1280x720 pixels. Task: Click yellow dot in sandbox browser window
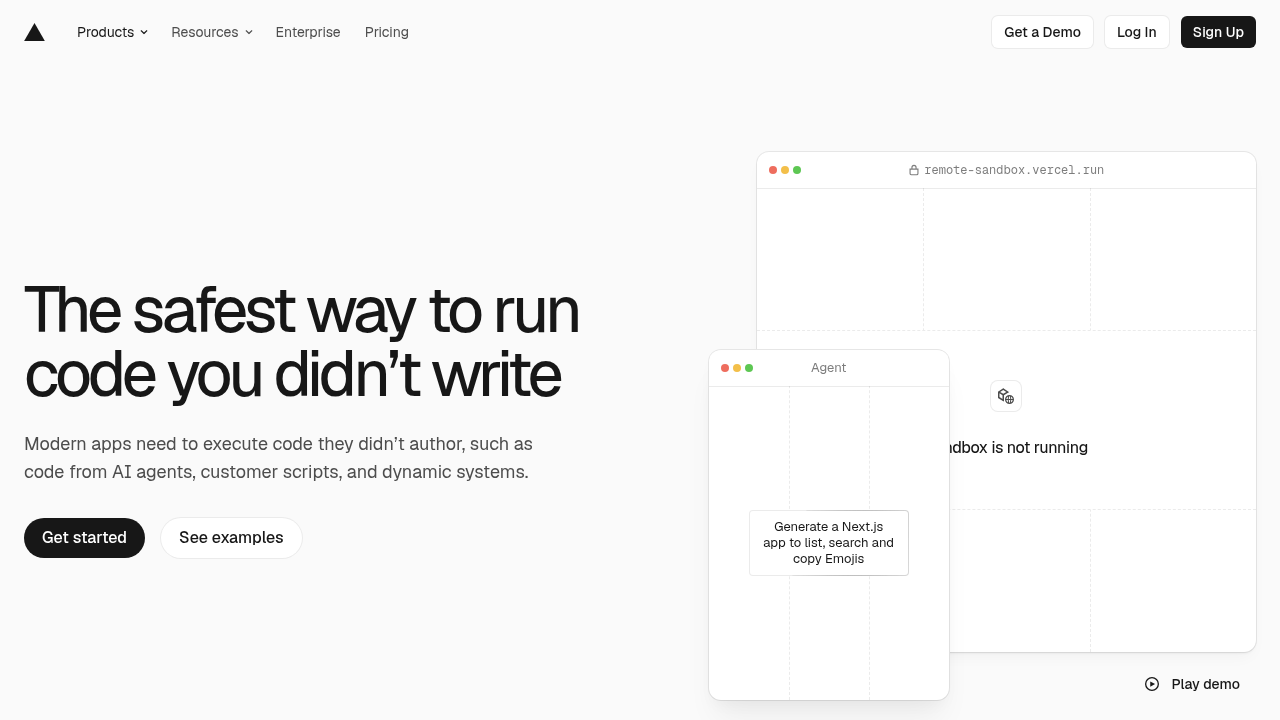click(785, 170)
